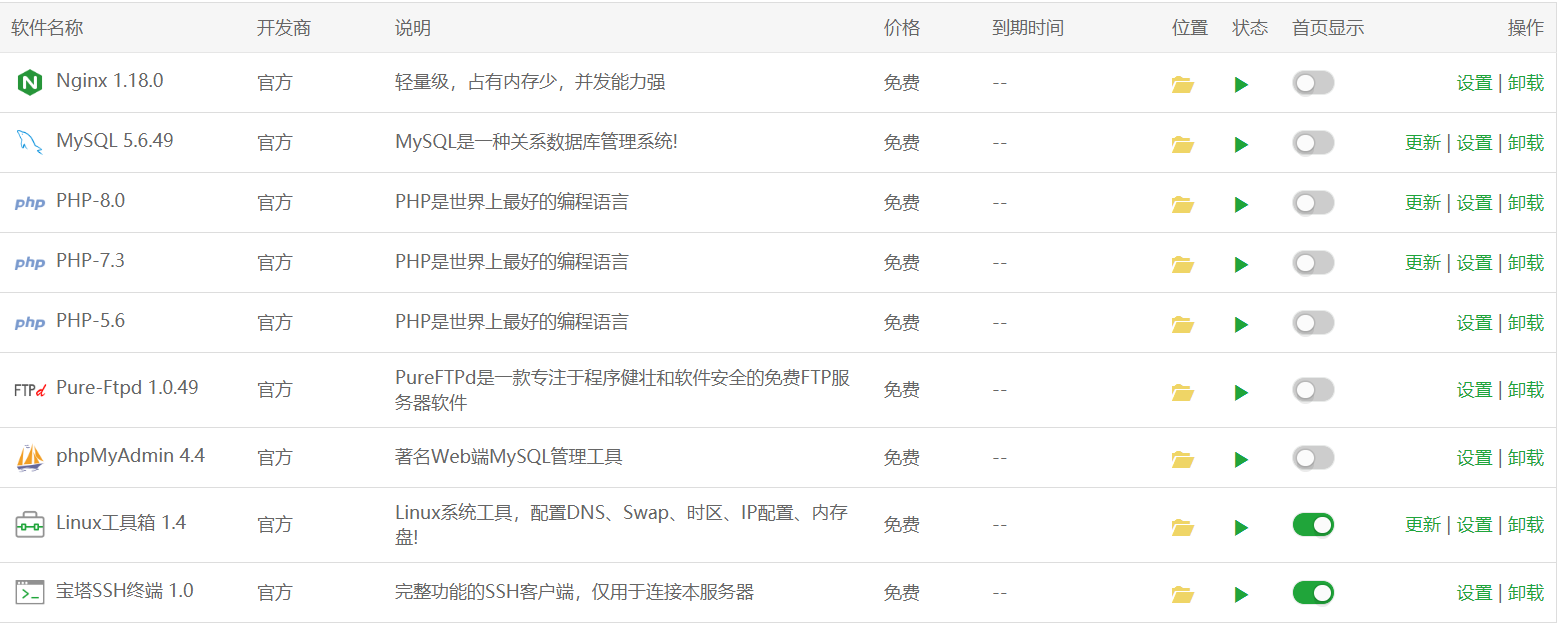
Task: Click 卸载 to uninstall phpMyAdmin 4.4
Action: [x=1526, y=458]
